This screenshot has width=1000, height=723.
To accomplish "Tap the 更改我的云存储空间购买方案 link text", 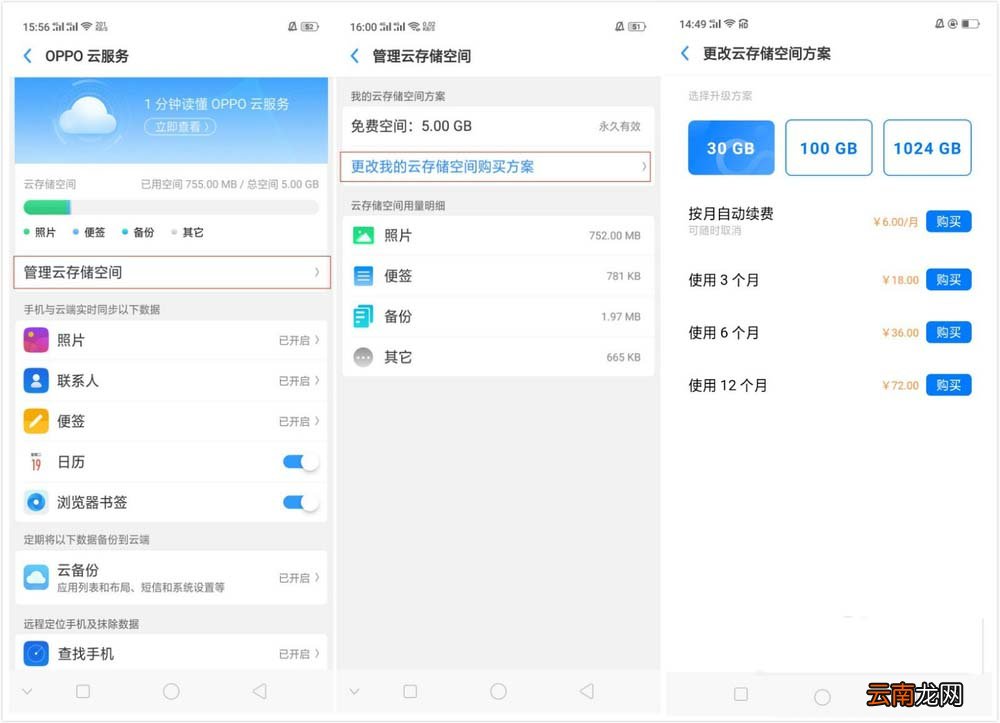I will (443, 166).
